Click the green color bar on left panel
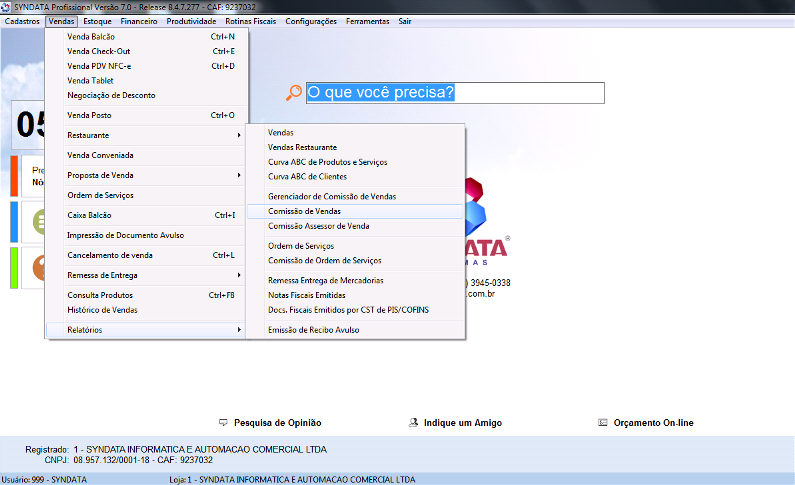795x485 pixels. [14, 268]
